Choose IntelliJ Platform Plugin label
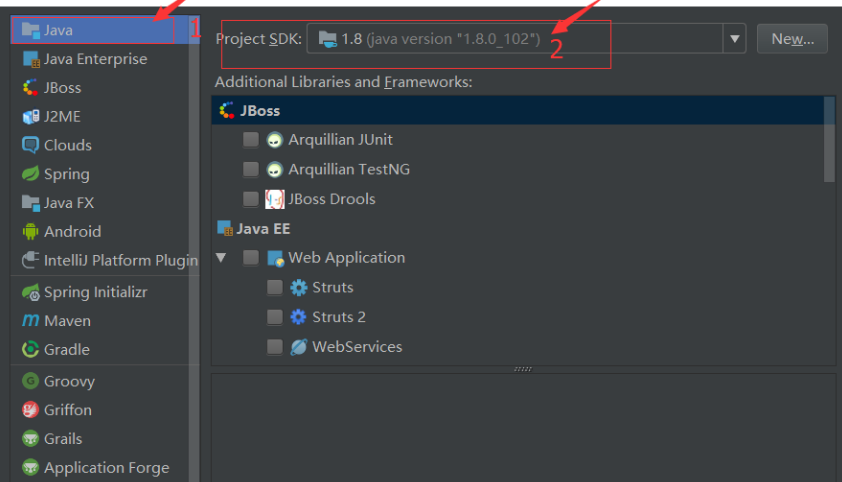Viewport: 842px width, 482px height. point(121,260)
